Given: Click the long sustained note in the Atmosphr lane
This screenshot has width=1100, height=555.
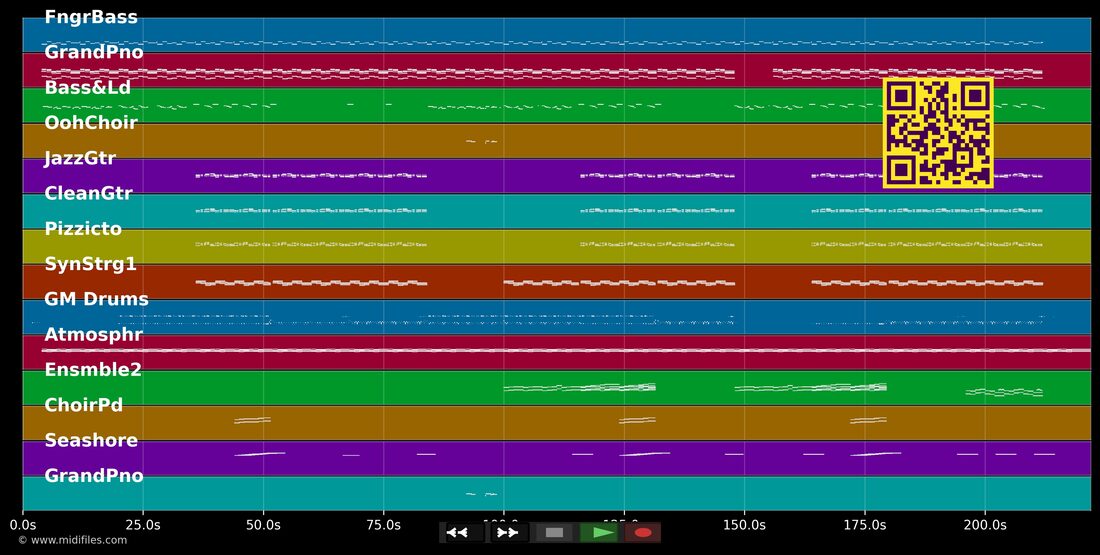Looking at the screenshot, I should tap(566, 349).
